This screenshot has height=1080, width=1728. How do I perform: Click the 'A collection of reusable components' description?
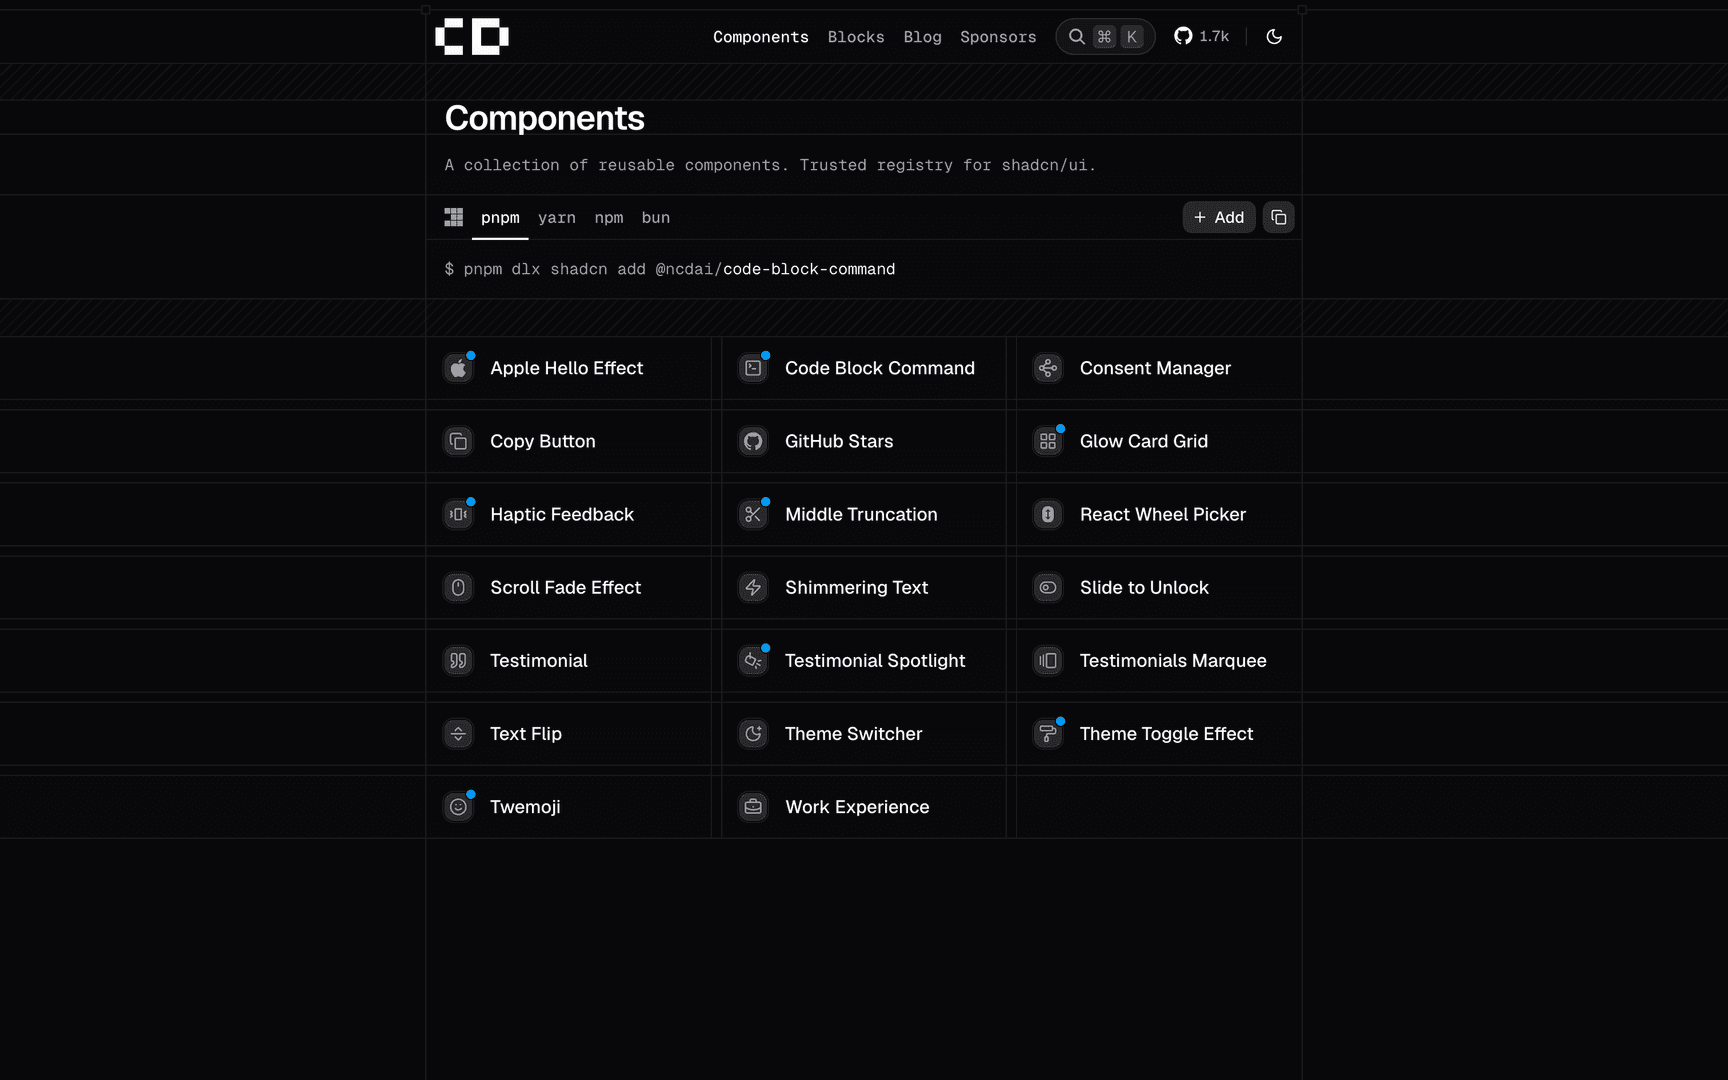(x=770, y=165)
